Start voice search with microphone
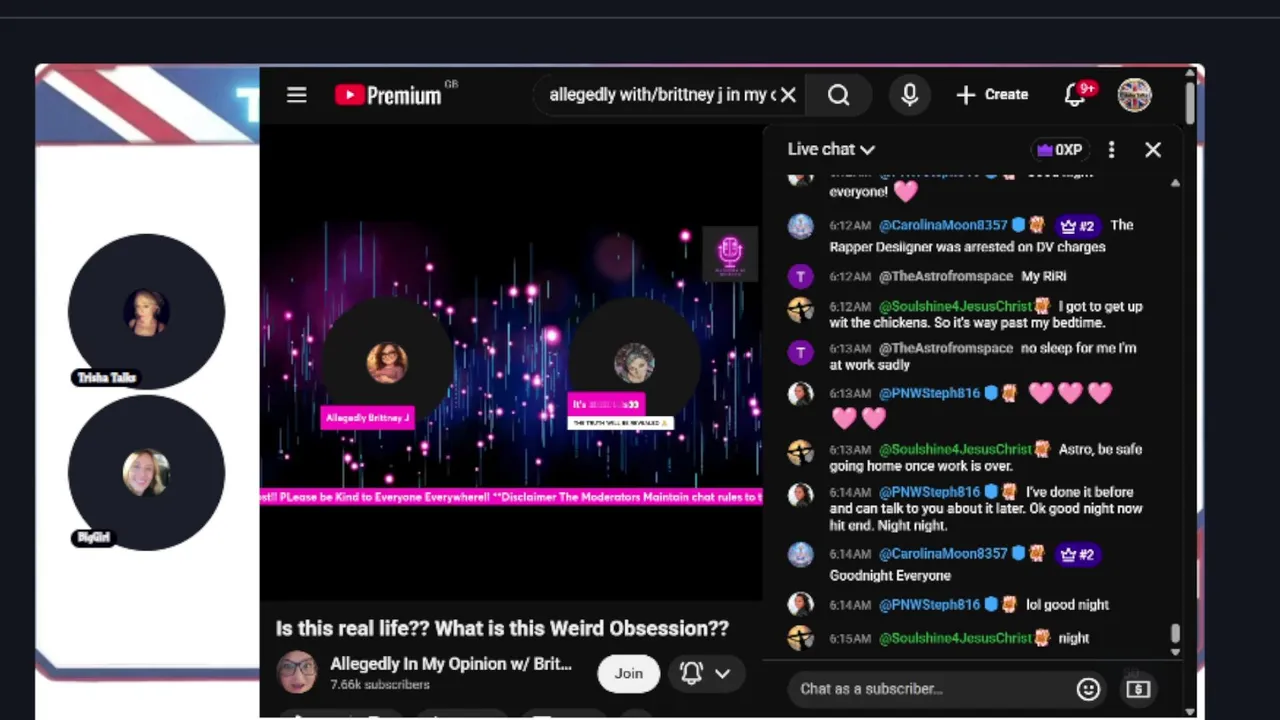Screen dimensions: 1280x720 [909, 95]
